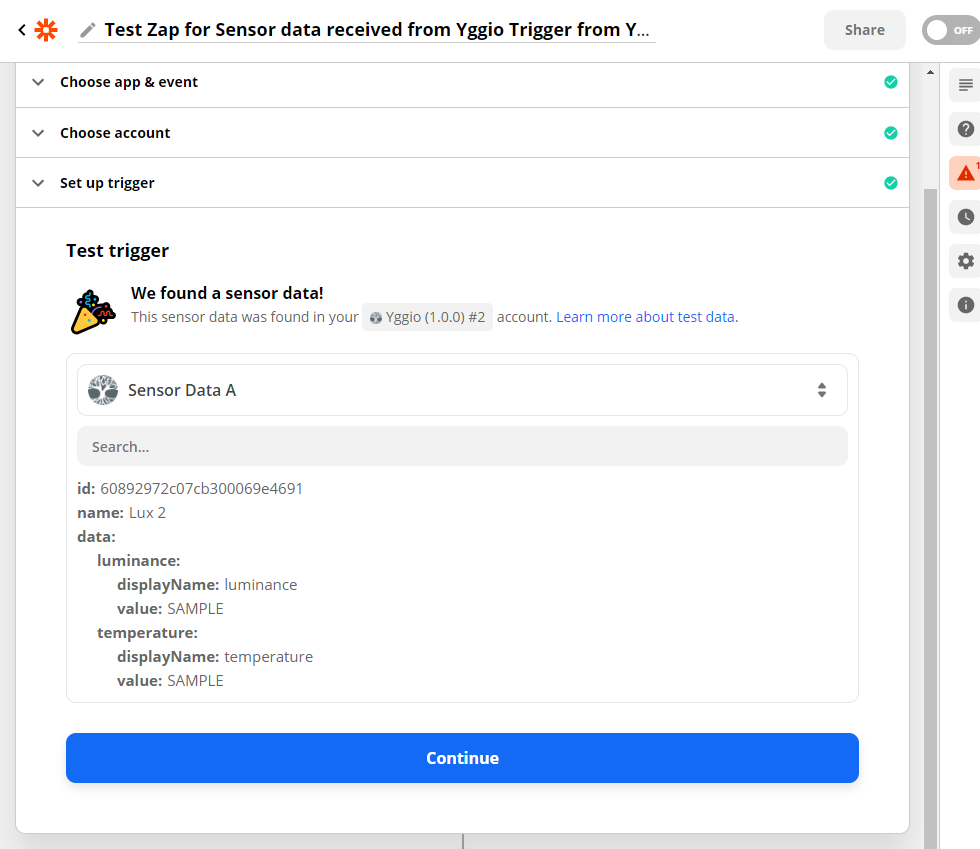Open the Zap settings gear icon
The width and height of the screenshot is (980, 849).
(965, 261)
